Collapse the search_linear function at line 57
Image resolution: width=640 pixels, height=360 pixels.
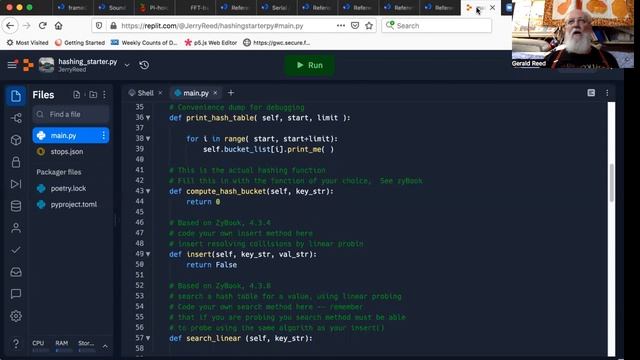[x=148, y=338]
